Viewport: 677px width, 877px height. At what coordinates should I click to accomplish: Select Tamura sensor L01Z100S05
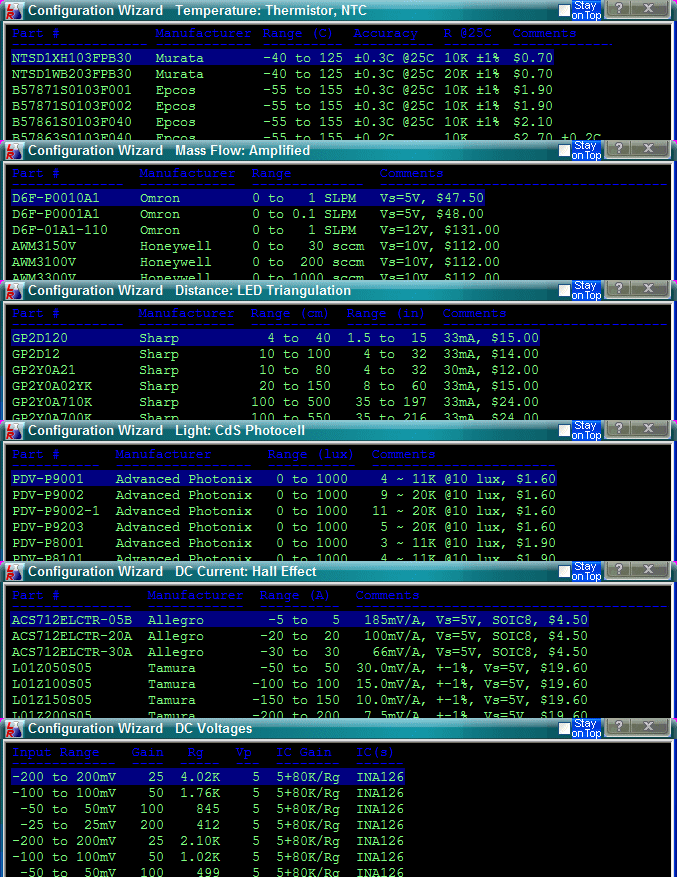[x=299, y=684]
